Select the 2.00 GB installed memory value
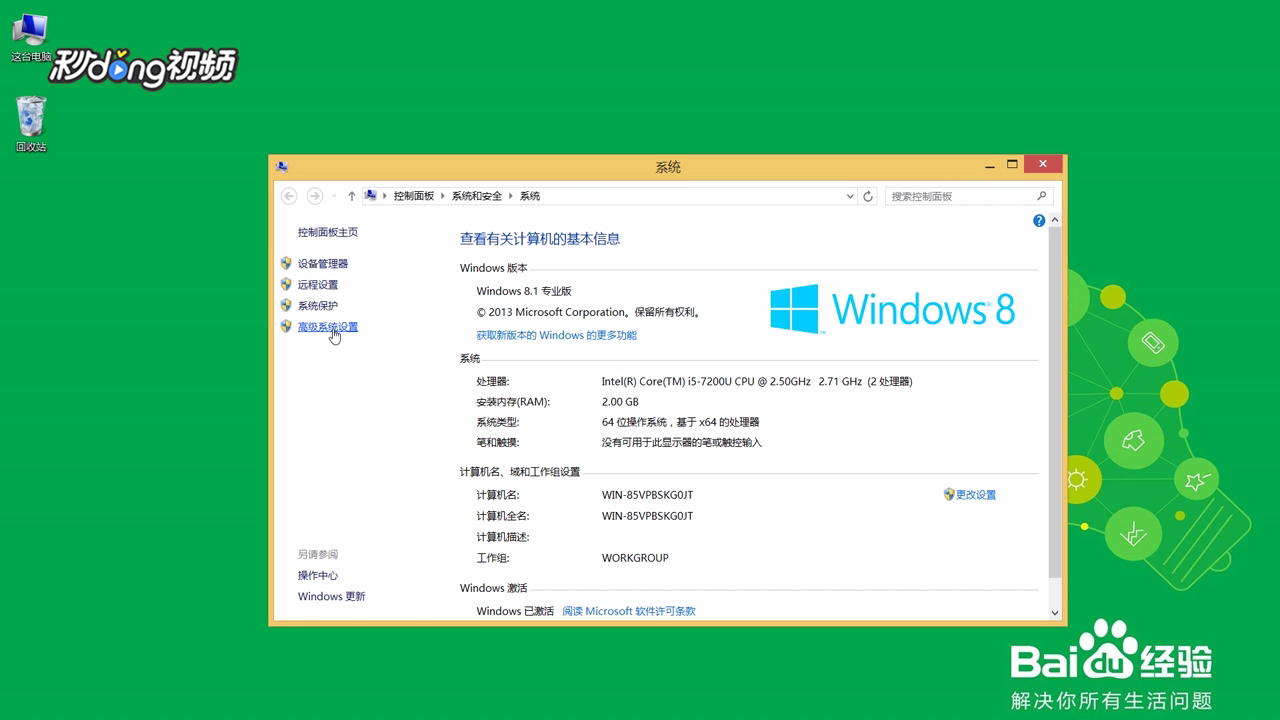 620,402
